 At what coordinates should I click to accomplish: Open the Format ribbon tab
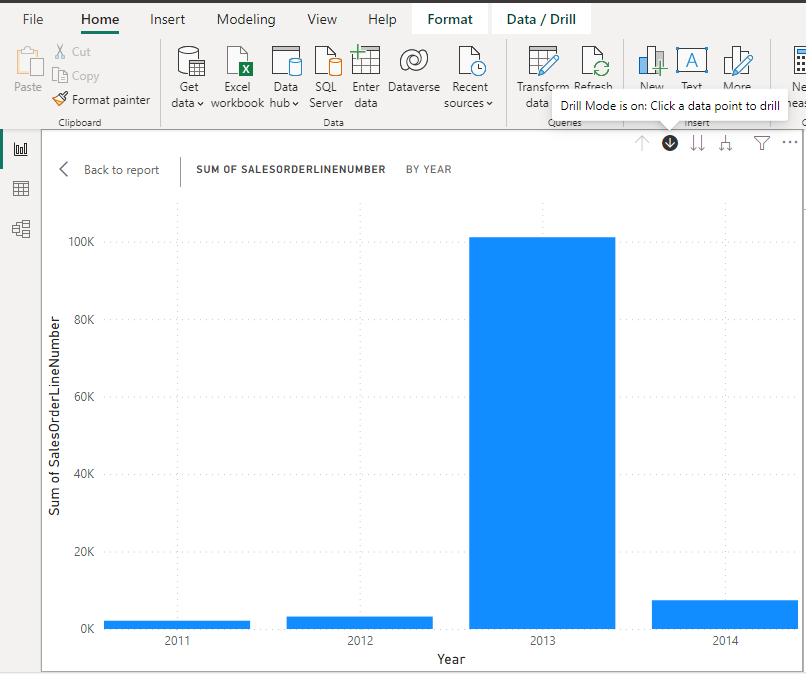450,20
